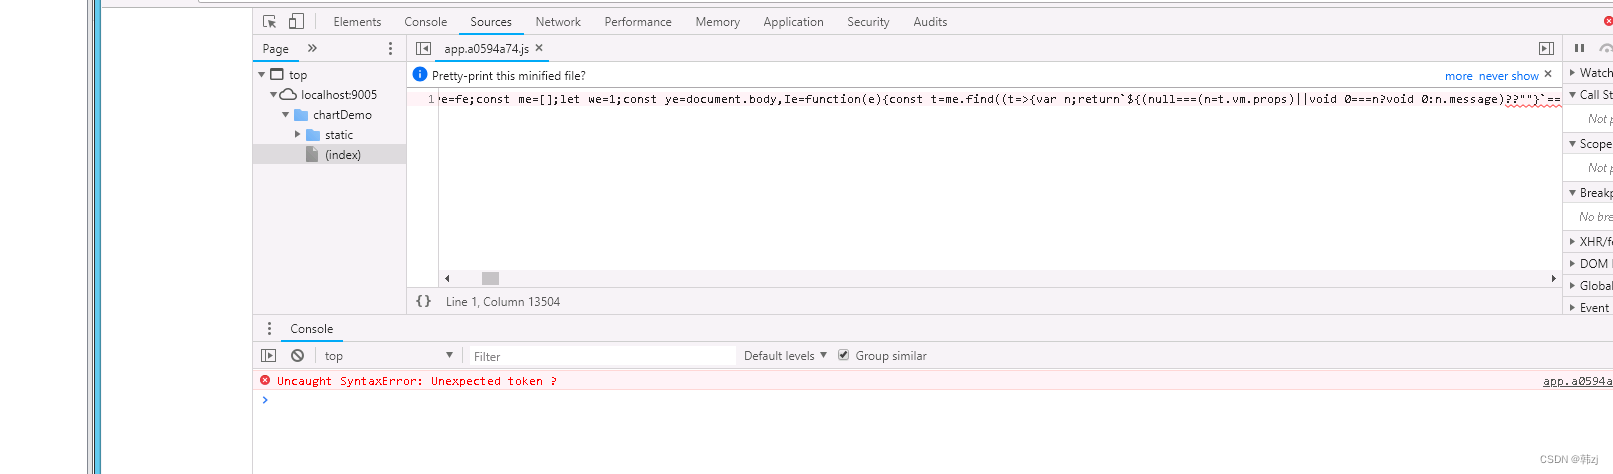Viewport: 1613px width, 474px height.
Task: Open the app.a0594a source link in console
Action: pos(1577,381)
